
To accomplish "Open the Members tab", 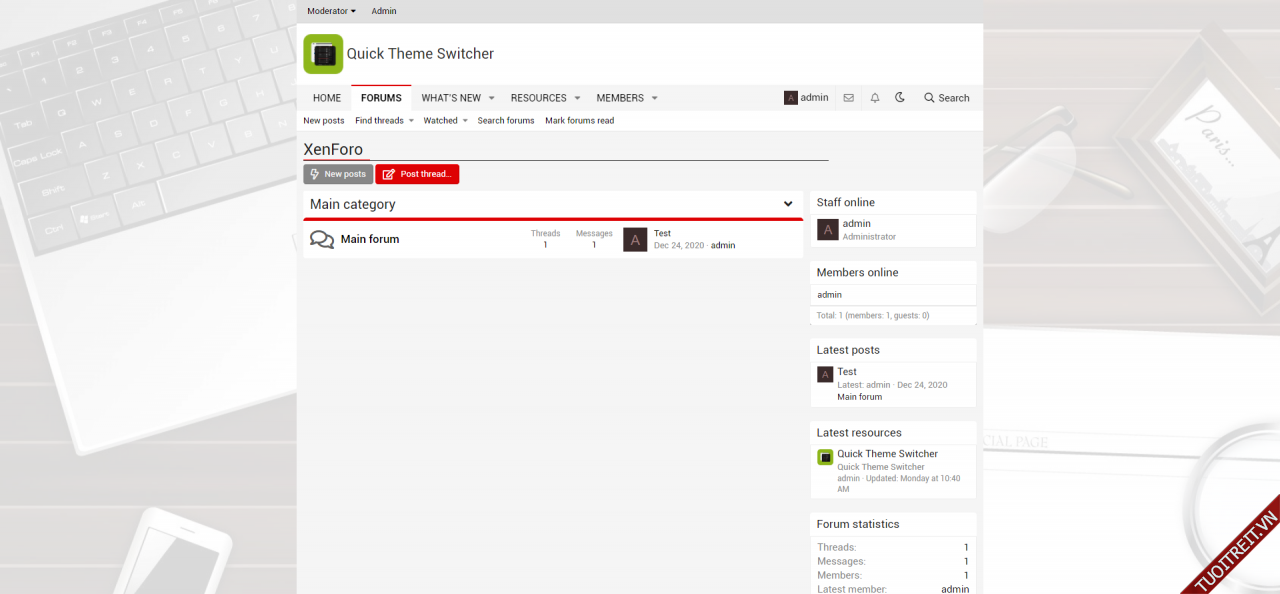I will click(620, 98).
